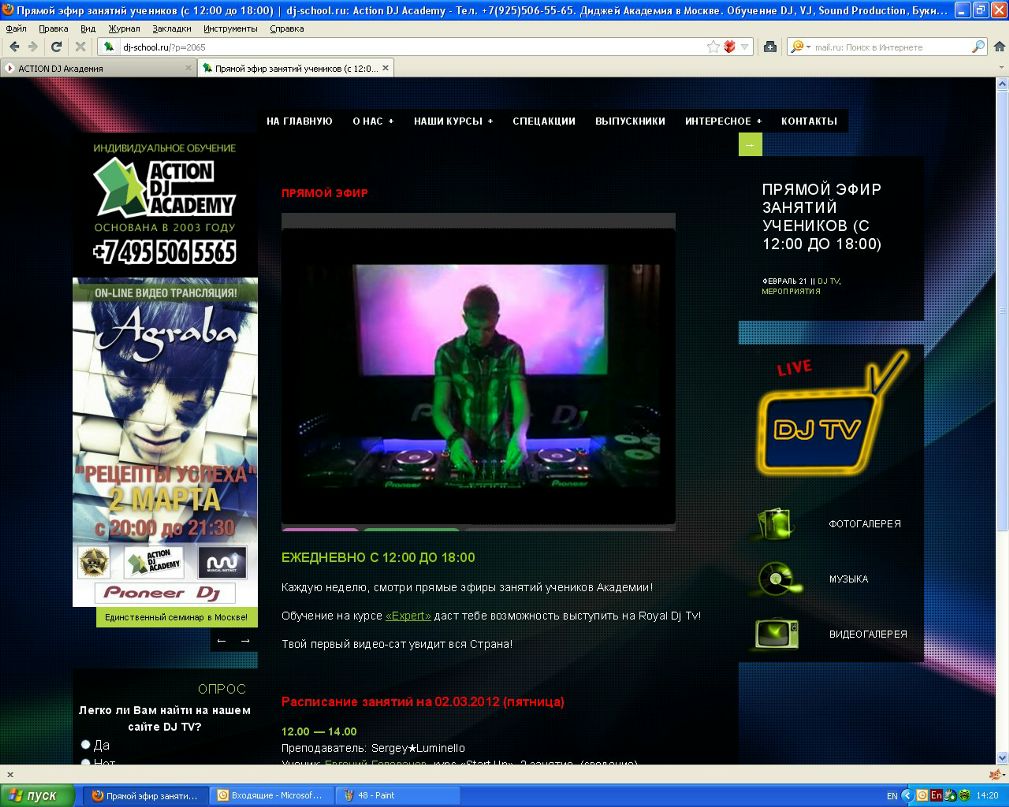Switch to the ACTION DJ Академия tab
Viewport: 1009px width, 807px height.
[97, 68]
